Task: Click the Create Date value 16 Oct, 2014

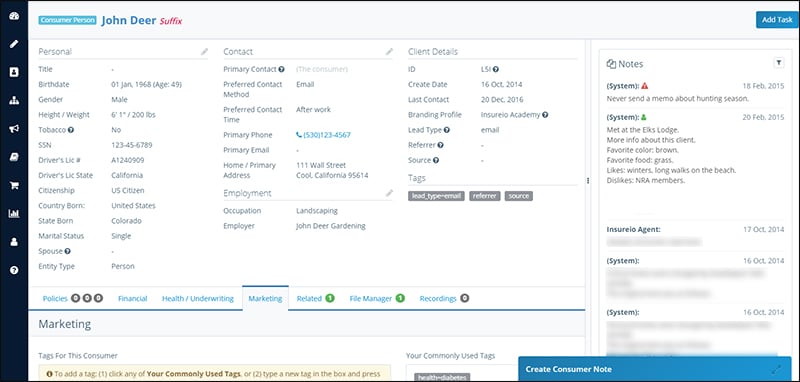Action: click(x=502, y=85)
